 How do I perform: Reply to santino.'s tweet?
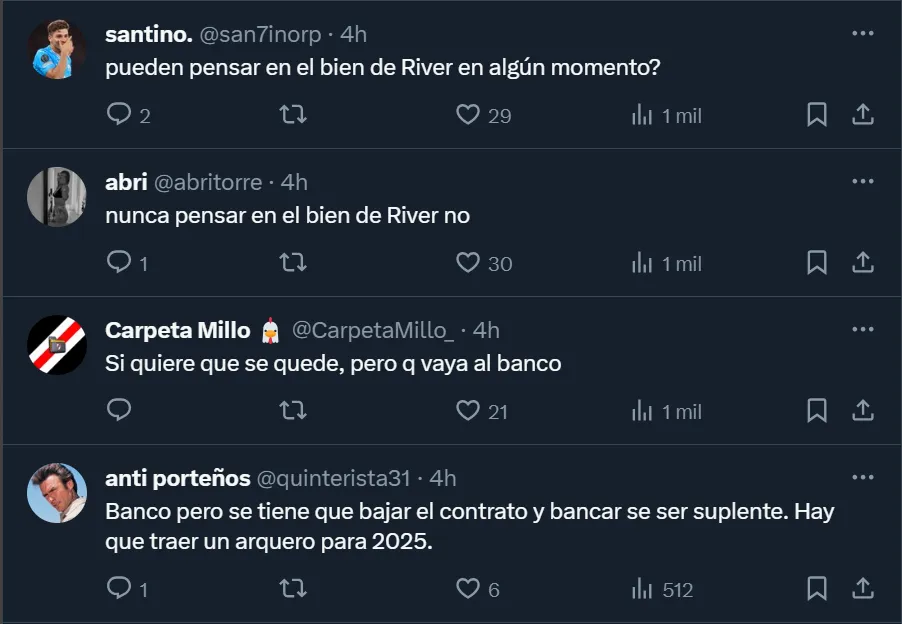[x=119, y=115]
